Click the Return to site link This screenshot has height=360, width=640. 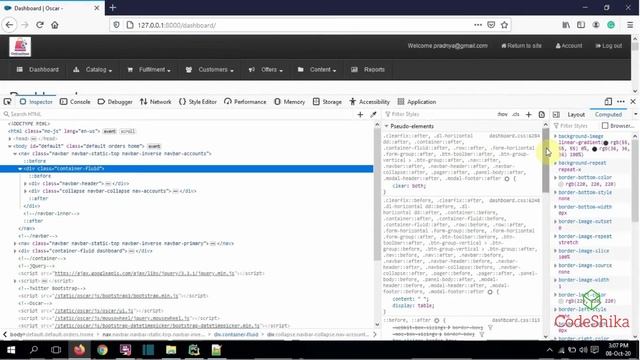[x=521, y=46]
